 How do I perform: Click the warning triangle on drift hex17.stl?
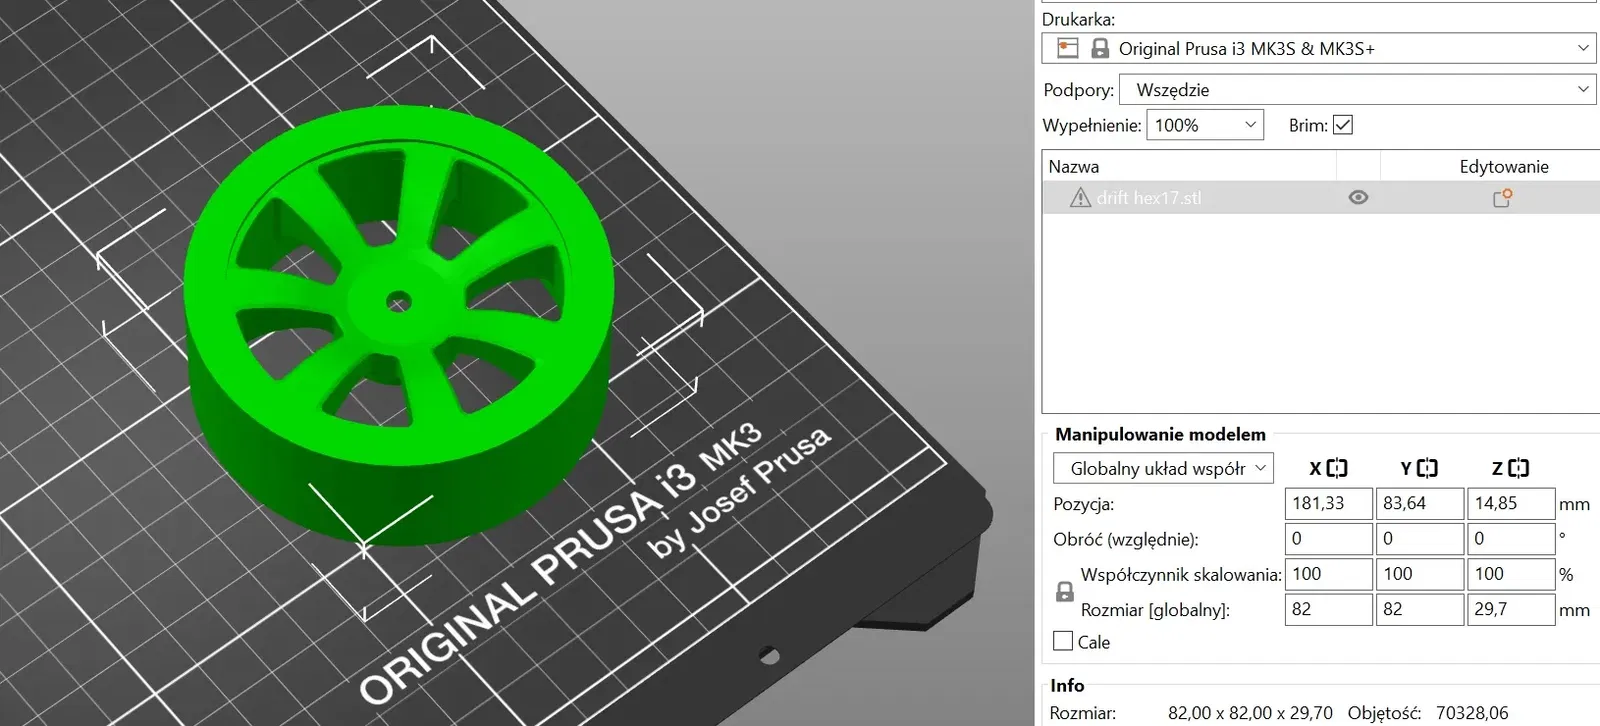point(1080,198)
